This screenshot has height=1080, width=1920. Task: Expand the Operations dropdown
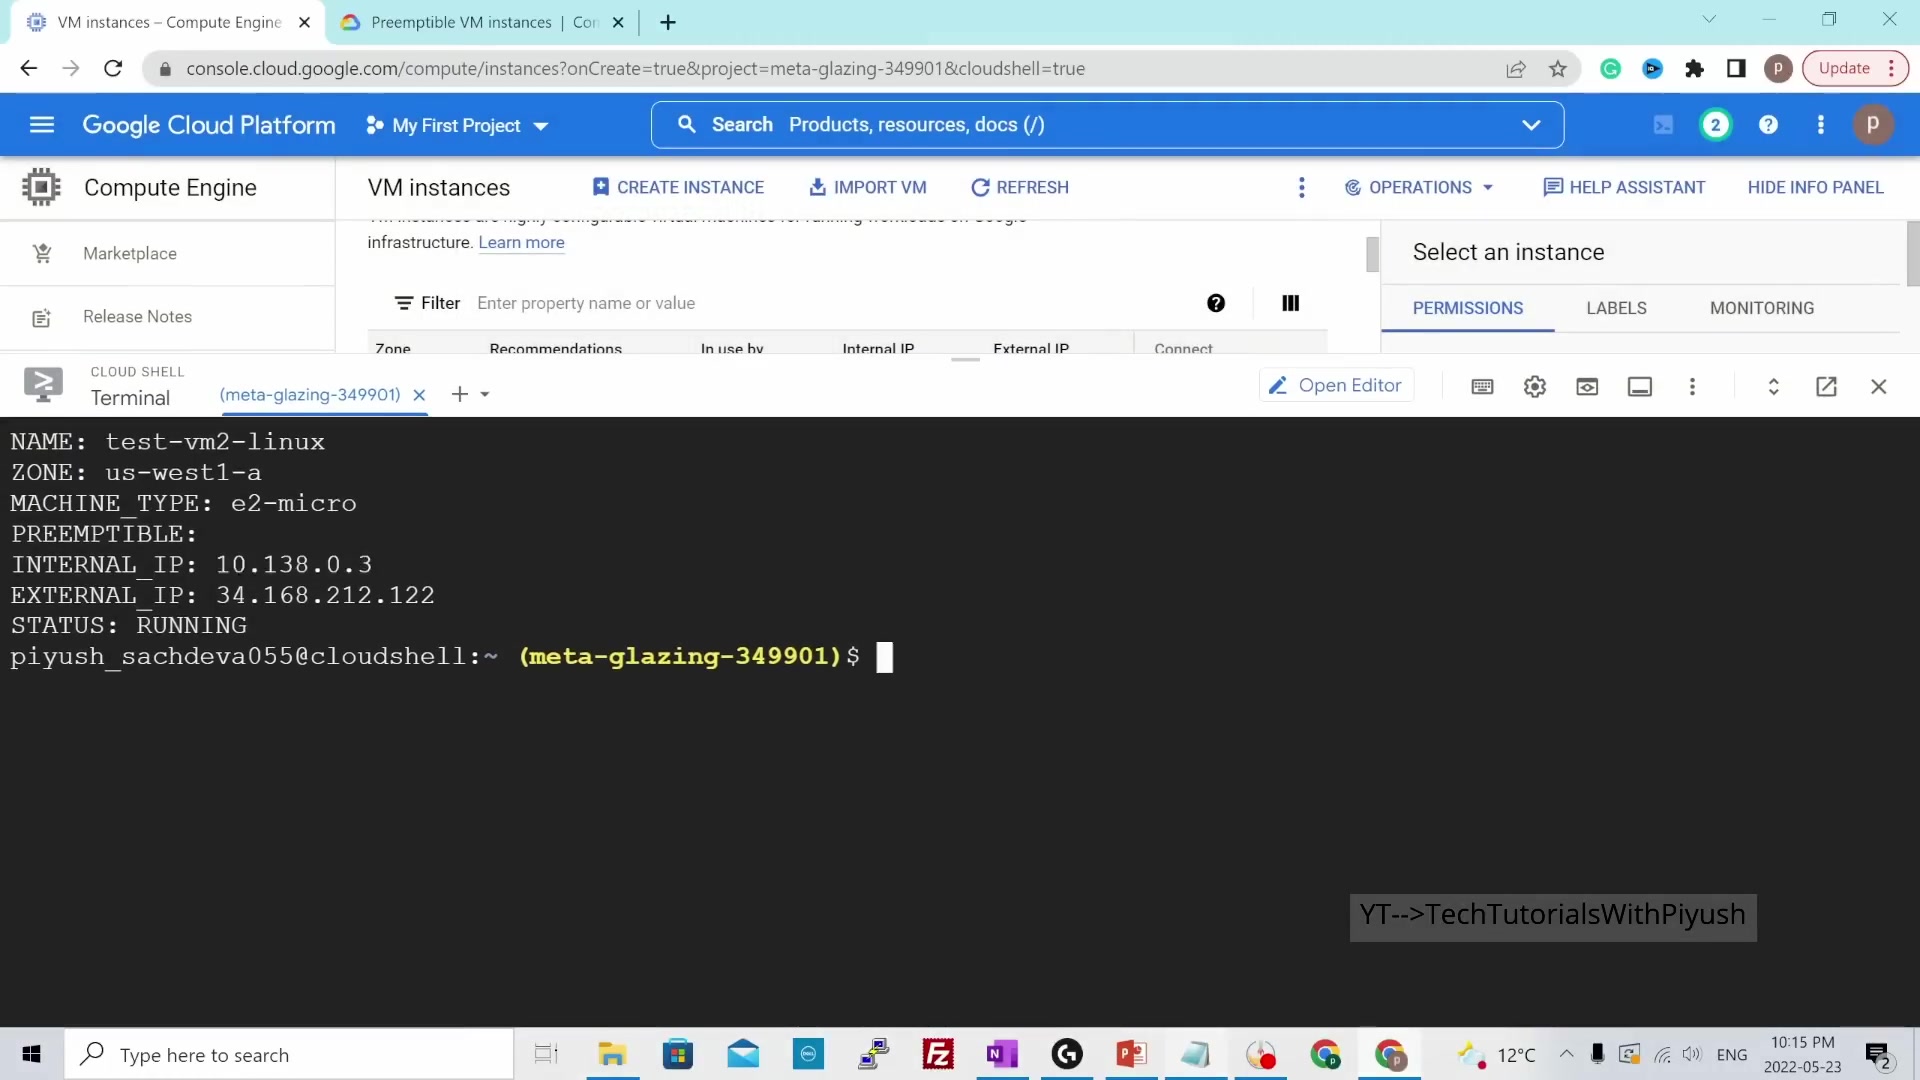[x=1418, y=188]
